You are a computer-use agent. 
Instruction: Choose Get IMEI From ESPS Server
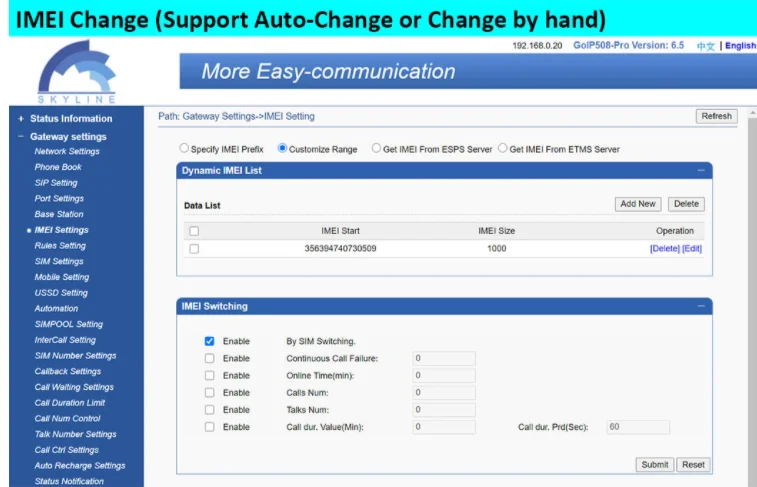[x=376, y=149]
